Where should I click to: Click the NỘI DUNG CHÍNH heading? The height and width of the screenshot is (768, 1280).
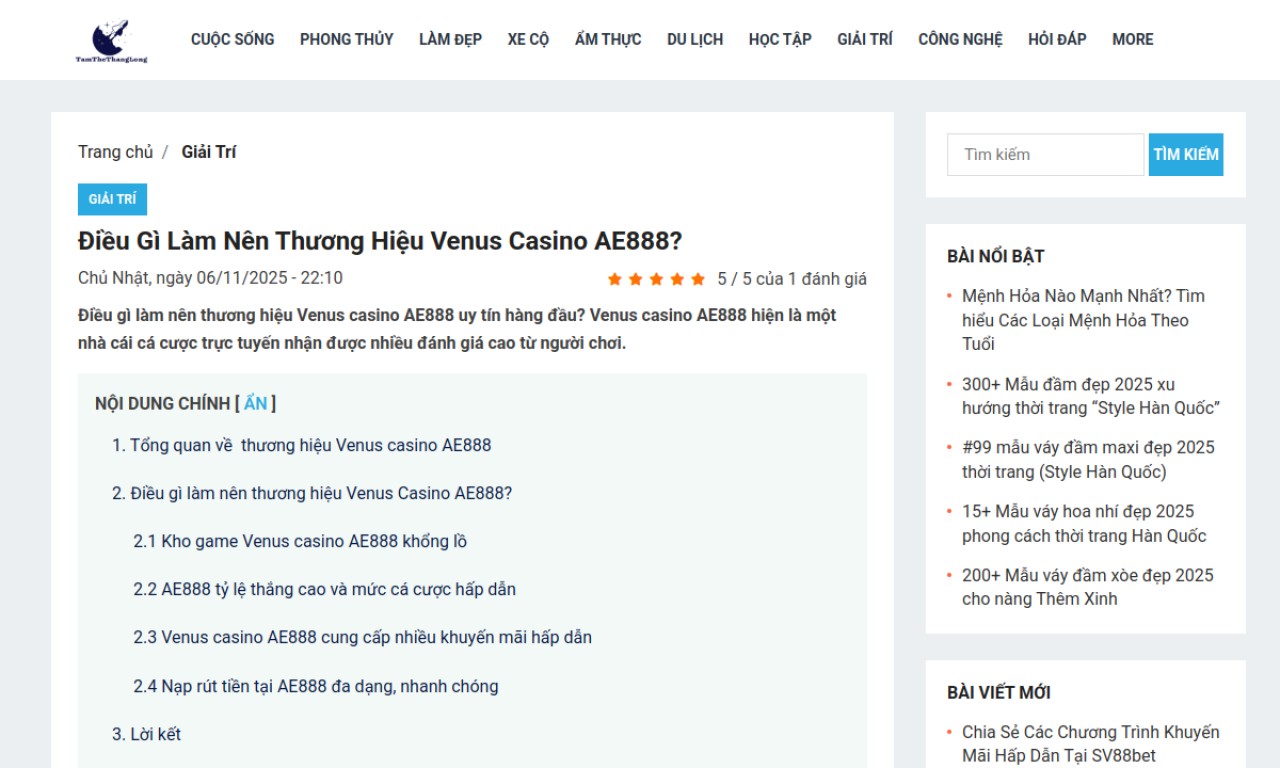point(163,403)
